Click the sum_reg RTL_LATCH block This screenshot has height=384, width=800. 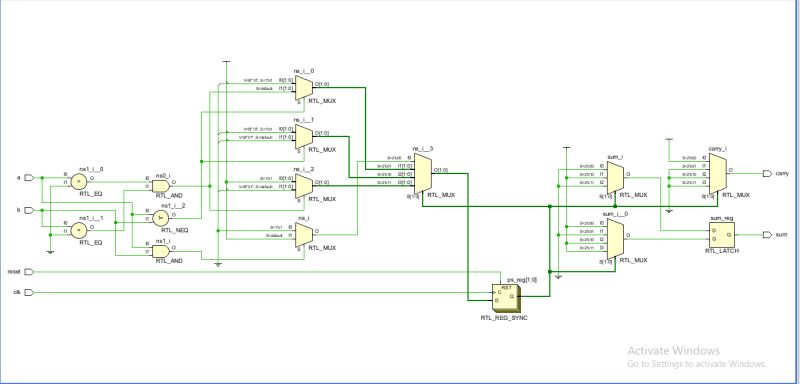pos(722,235)
